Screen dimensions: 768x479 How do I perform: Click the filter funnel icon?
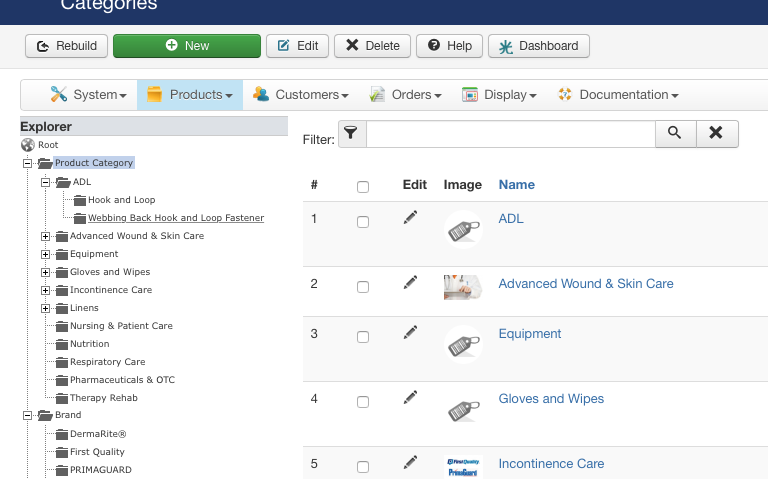[351, 133]
